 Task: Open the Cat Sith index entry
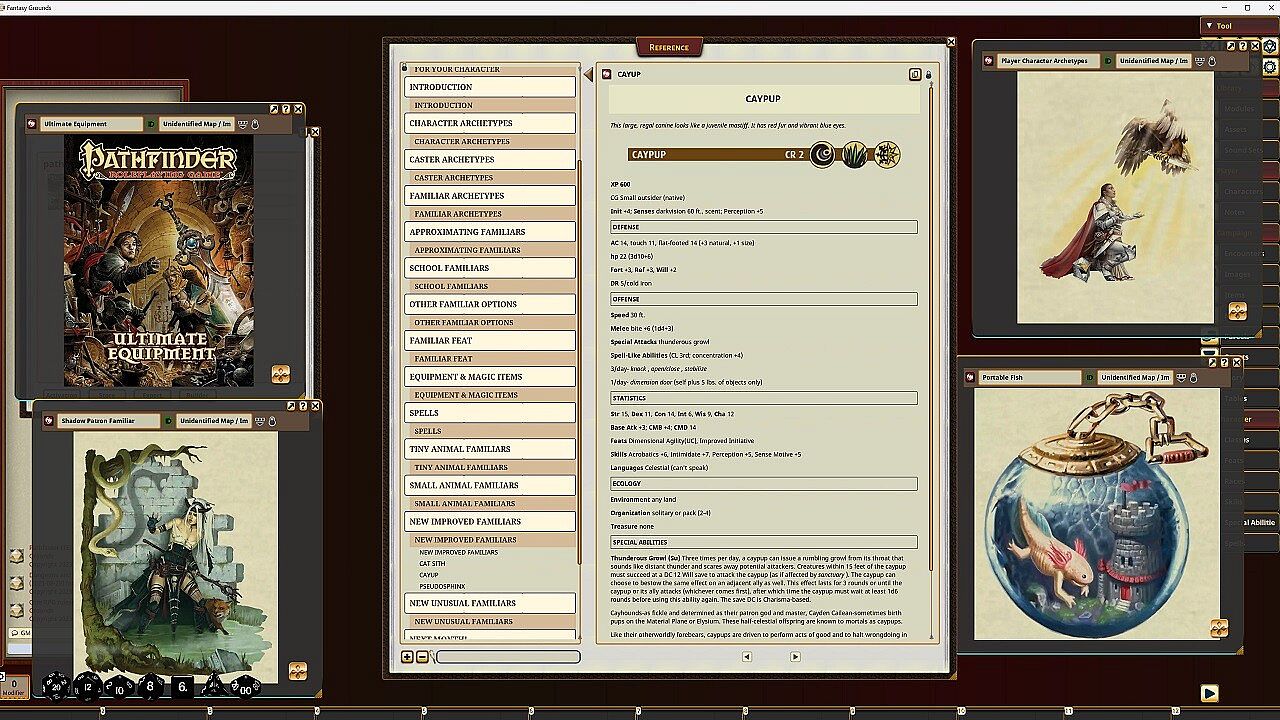click(x=432, y=564)
